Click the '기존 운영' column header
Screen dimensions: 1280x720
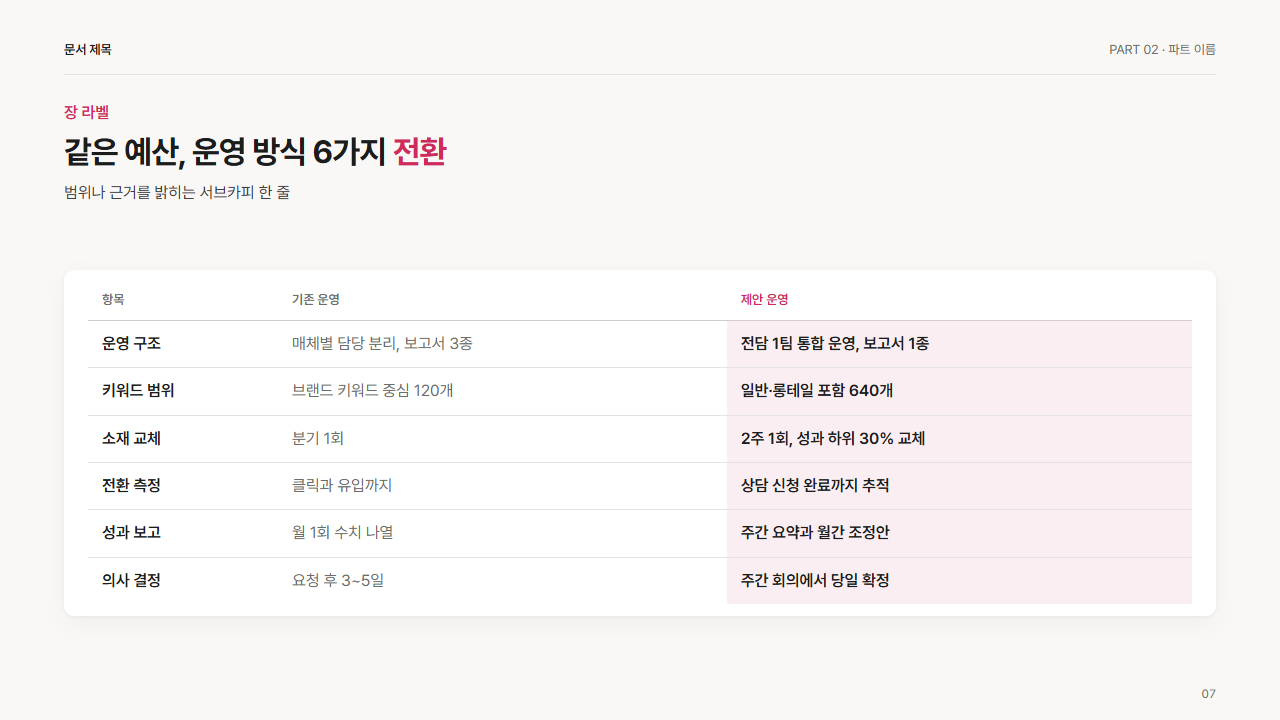pyautogui.click(x=316, y=299)
